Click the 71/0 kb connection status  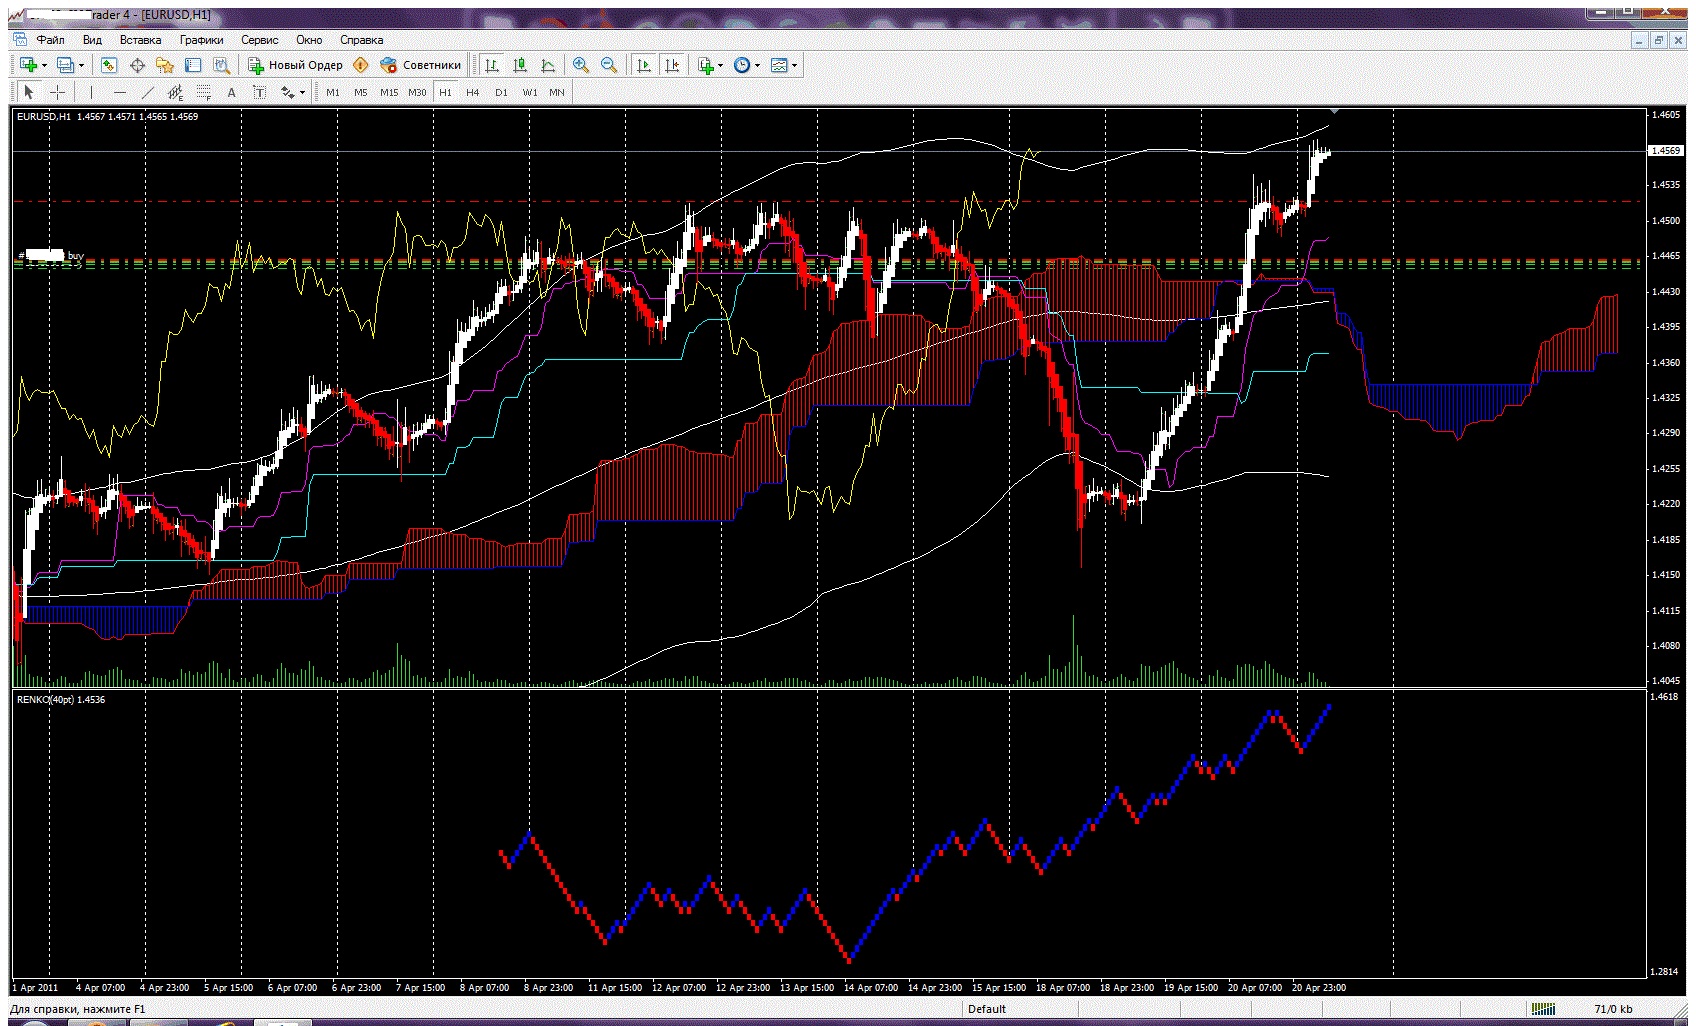click(x=1613, y=1009)
